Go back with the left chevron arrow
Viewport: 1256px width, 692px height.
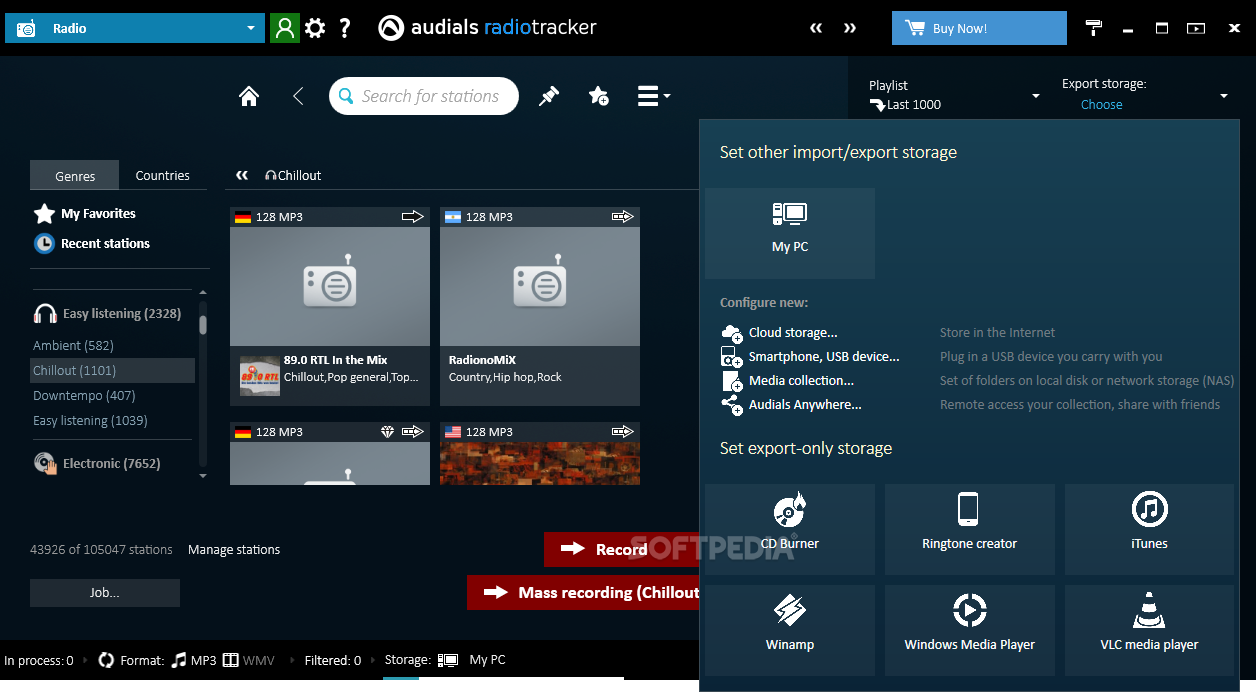297,96
